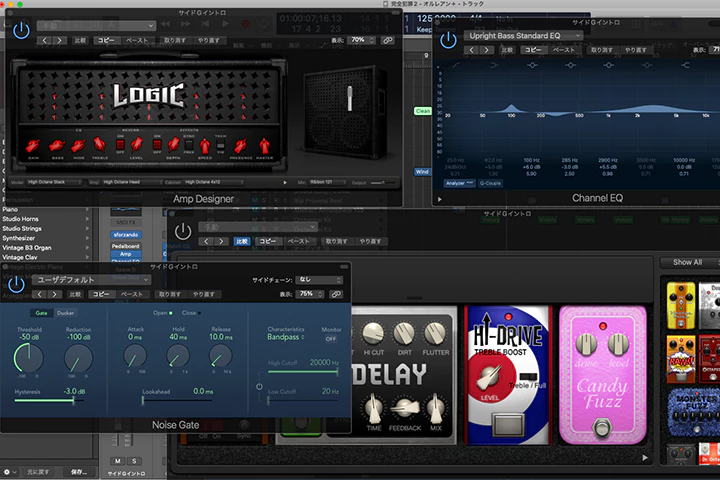Toggle the Analyzer button in Channel EQ
Image resolution: width=720 pixels, height=480 pixels.
(x=459, y=183)
